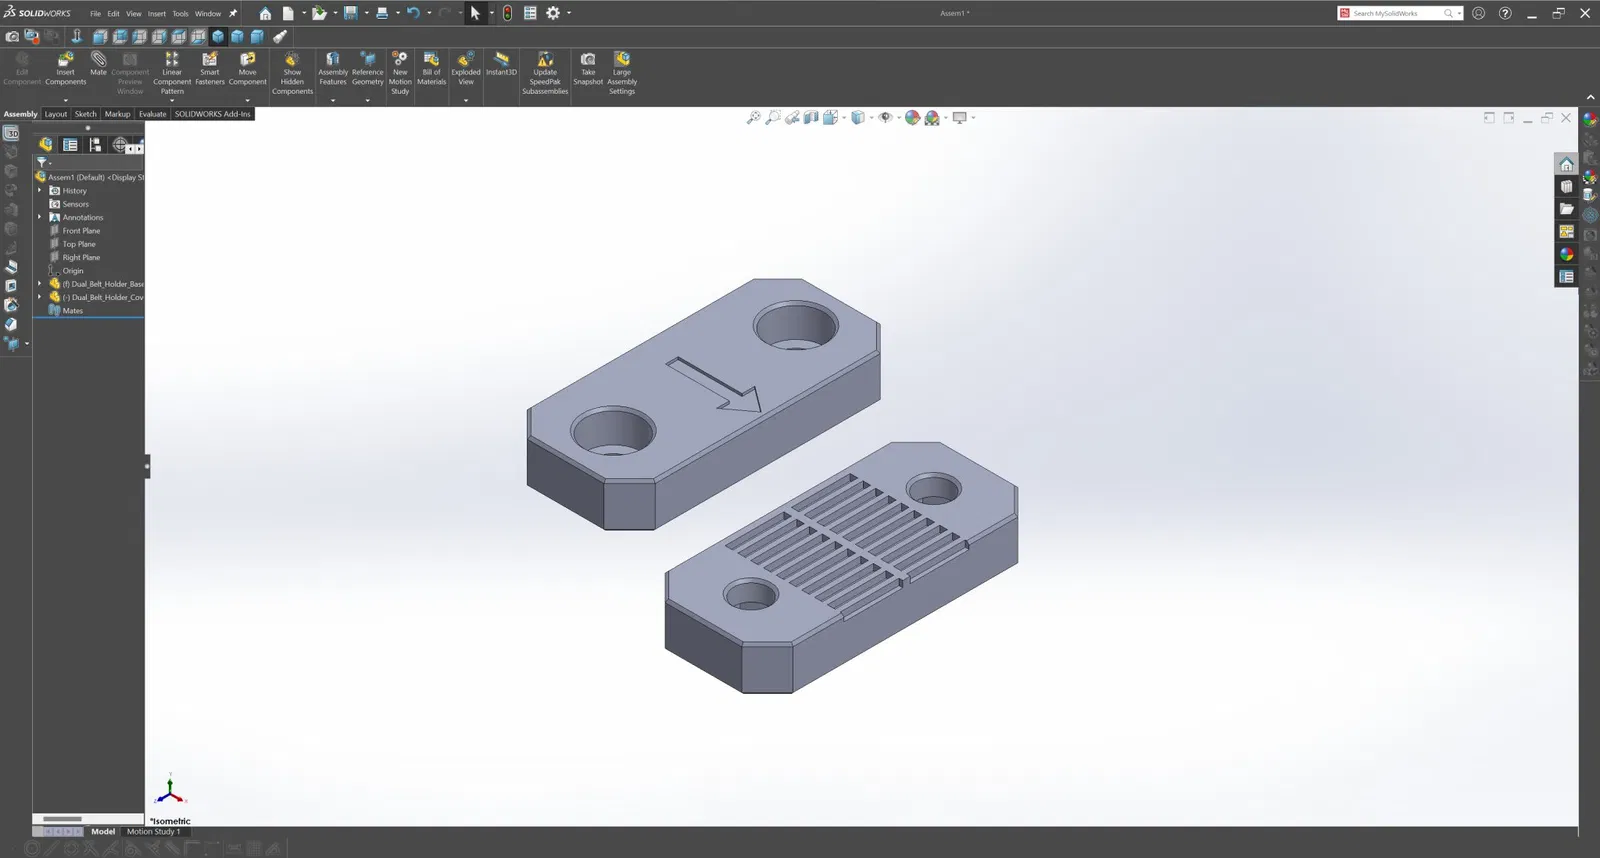1600x858 pixels.
Task: Toggle 3D view button in sidebar
Action: coord(11,133)
